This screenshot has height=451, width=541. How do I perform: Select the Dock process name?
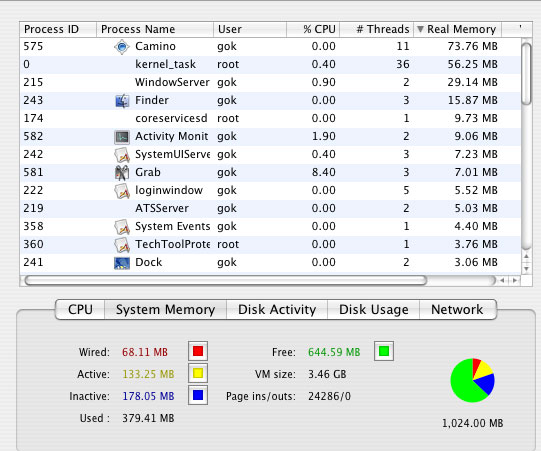(148, 263)
